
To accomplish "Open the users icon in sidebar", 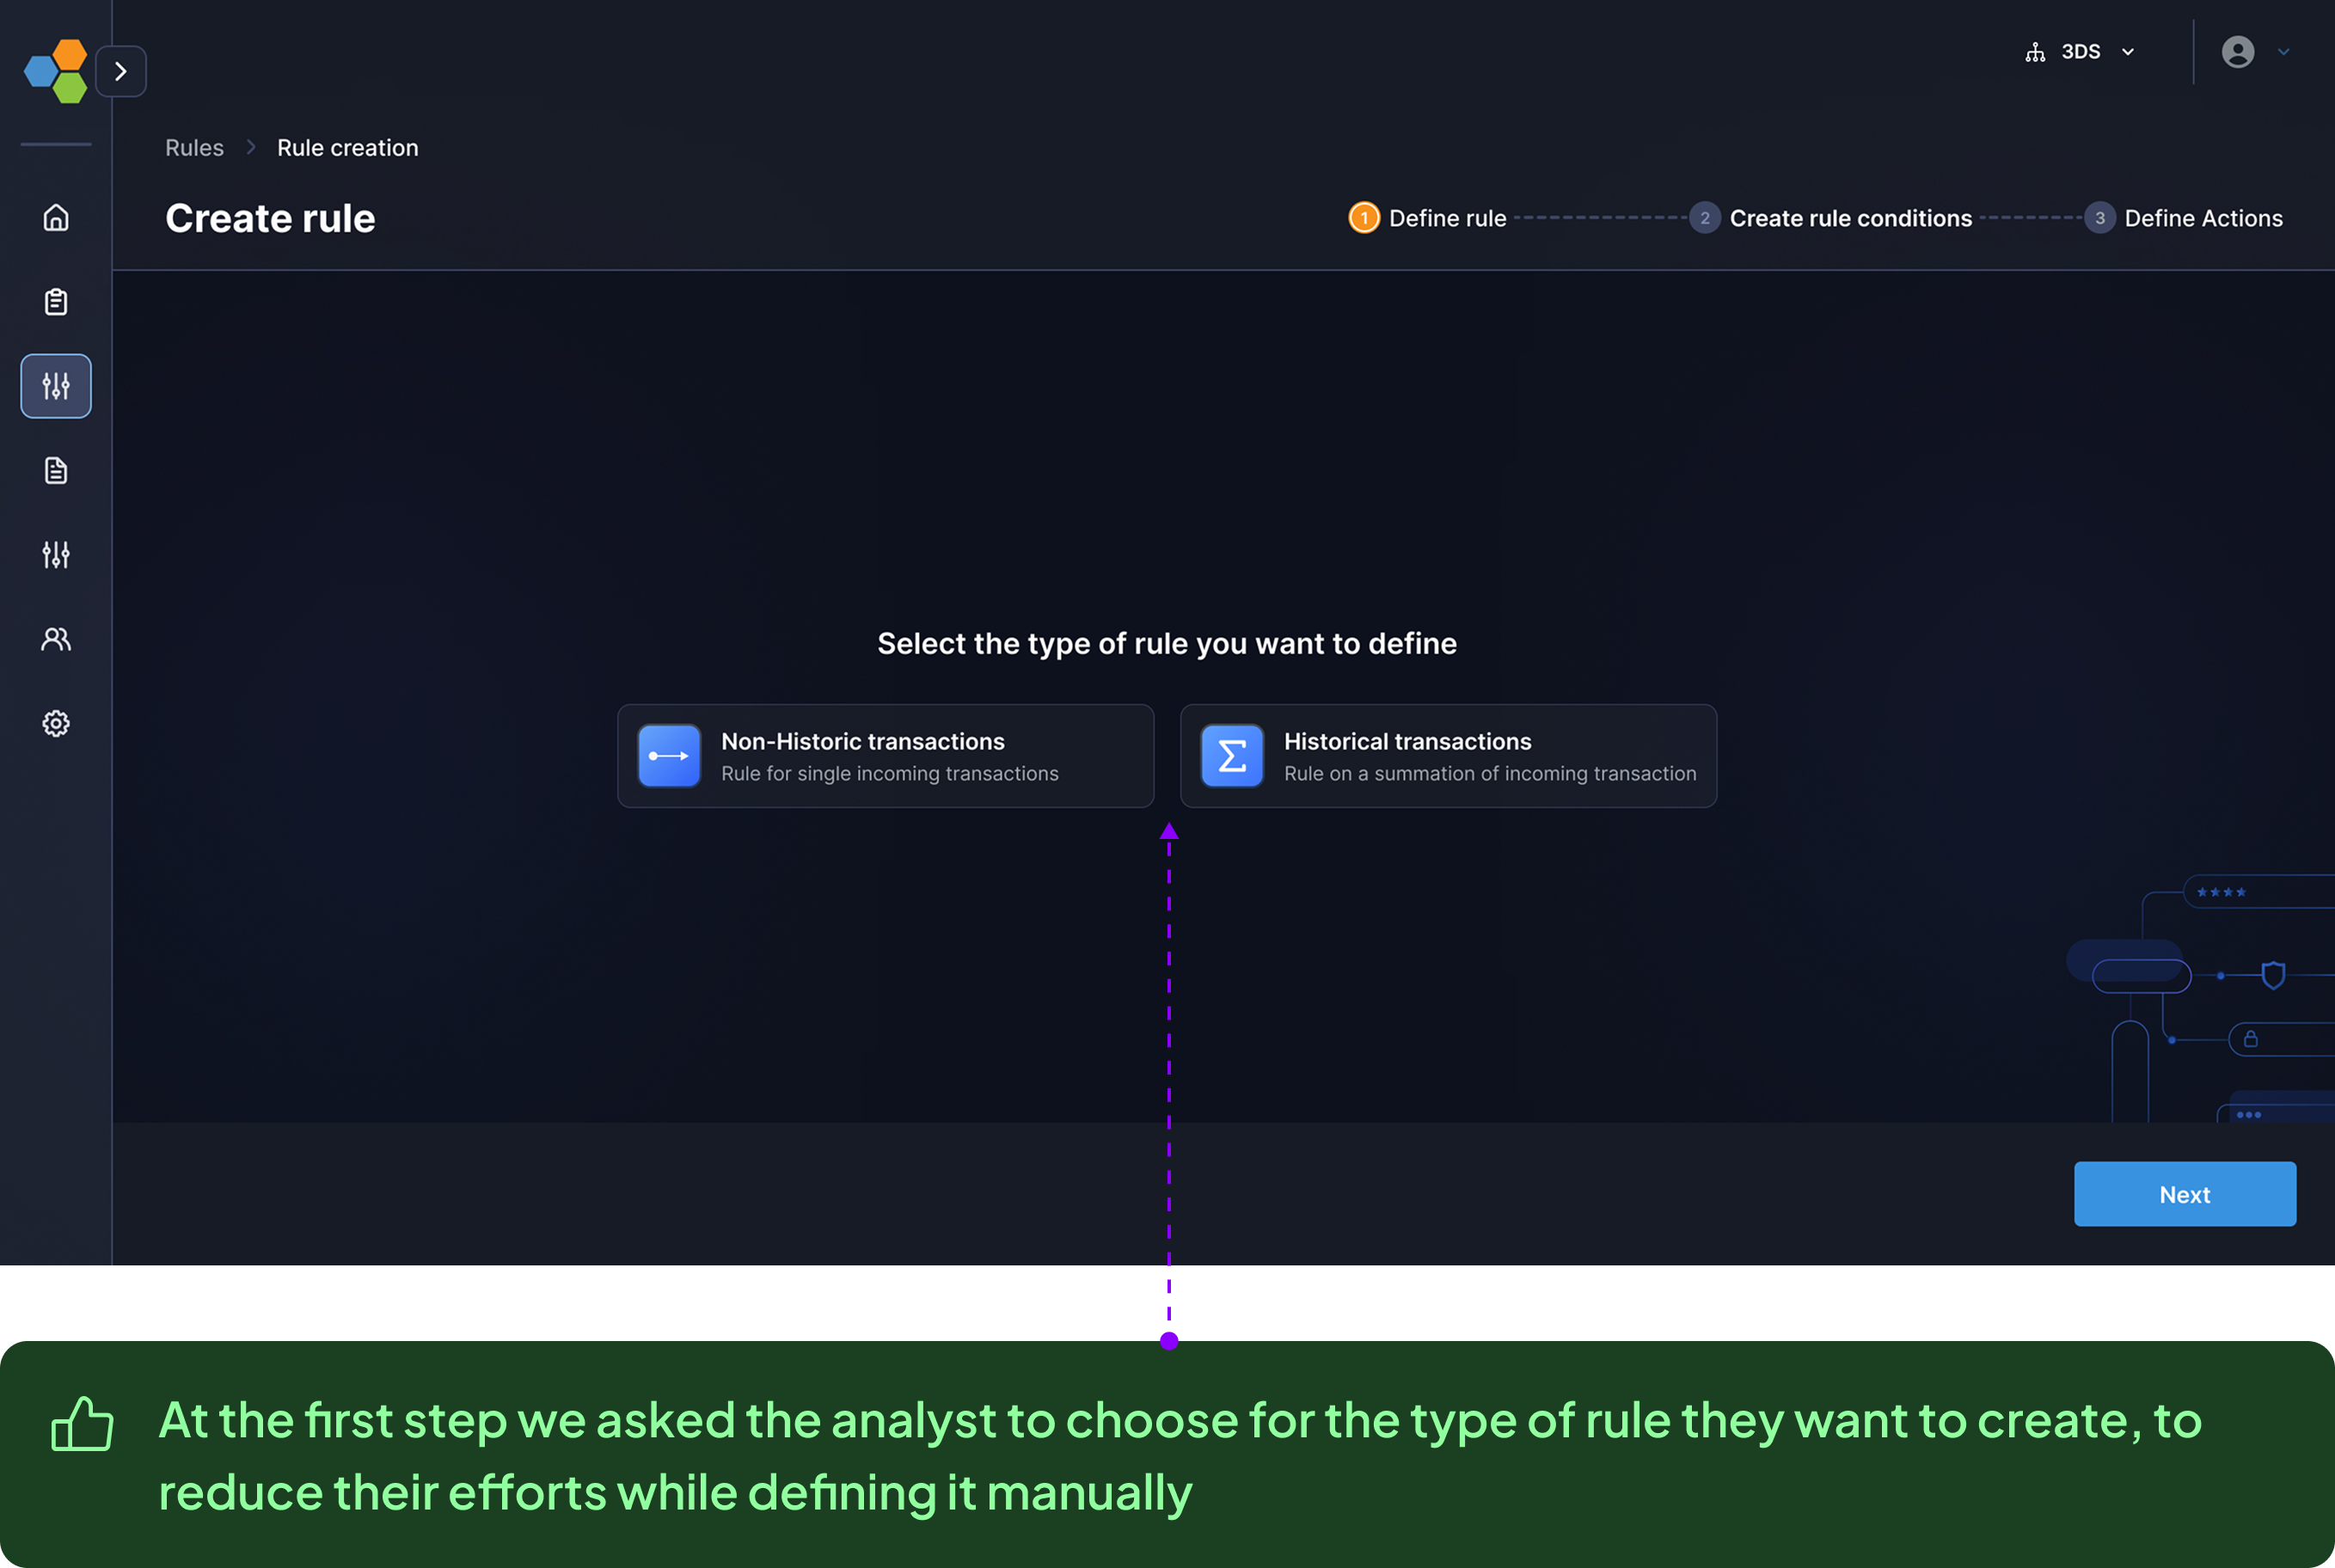I will point(56,639).
